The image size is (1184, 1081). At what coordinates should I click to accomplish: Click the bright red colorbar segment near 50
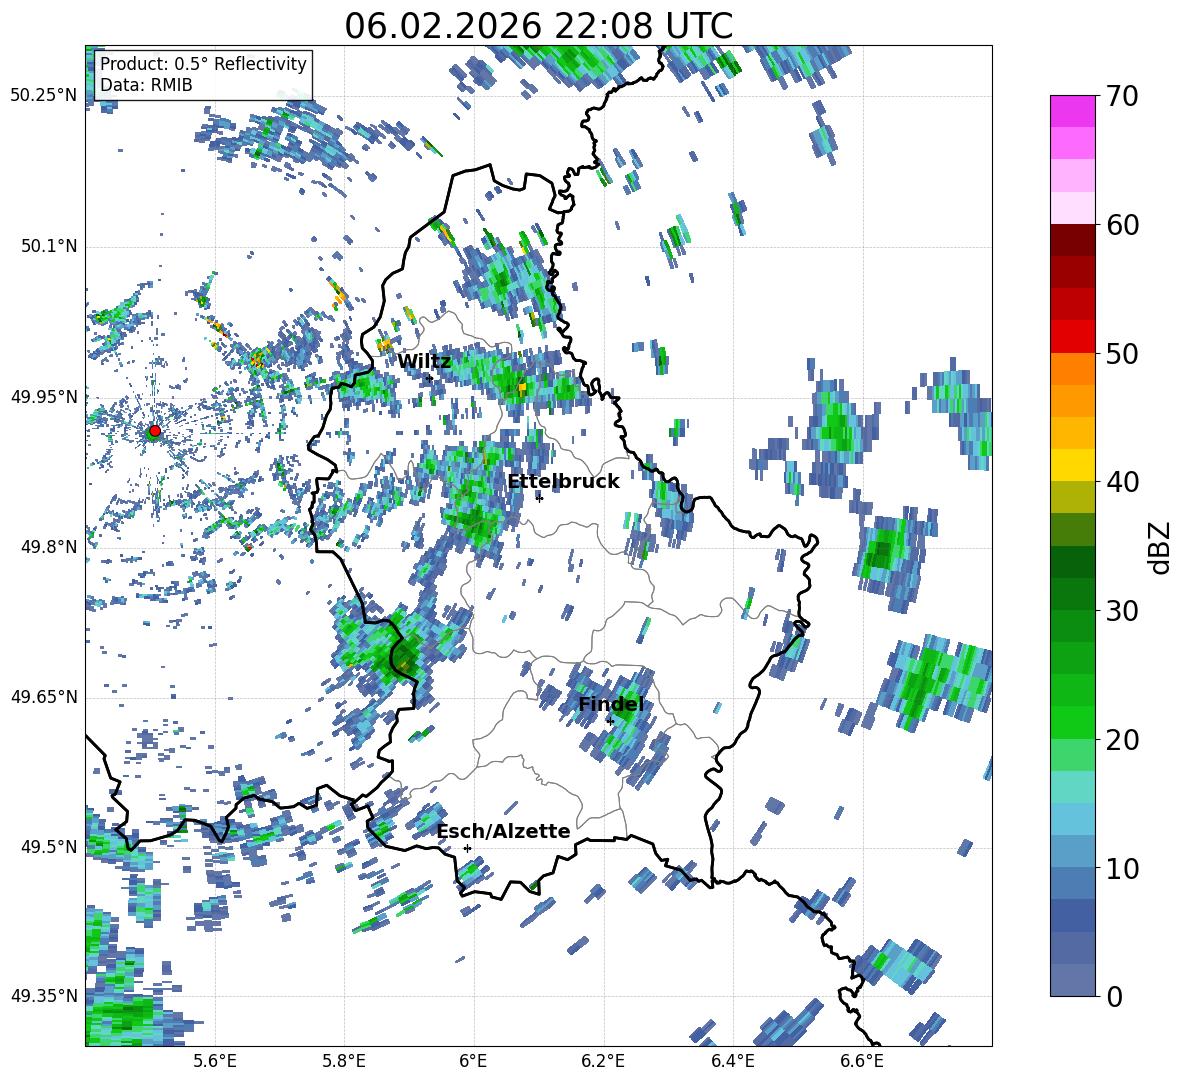click(1072, 337)
